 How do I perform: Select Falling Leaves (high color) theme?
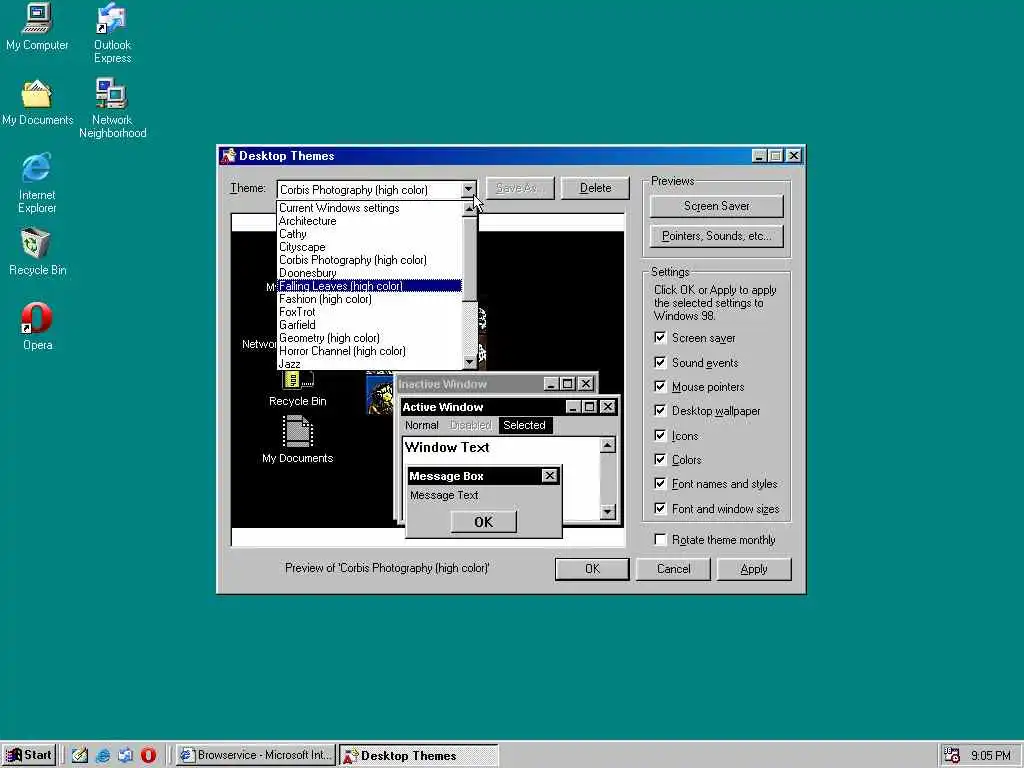tap(369, 286)
